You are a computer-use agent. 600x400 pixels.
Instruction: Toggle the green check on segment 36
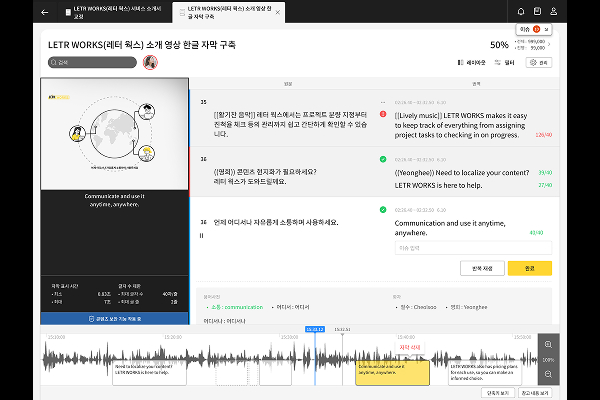(382, 159)
